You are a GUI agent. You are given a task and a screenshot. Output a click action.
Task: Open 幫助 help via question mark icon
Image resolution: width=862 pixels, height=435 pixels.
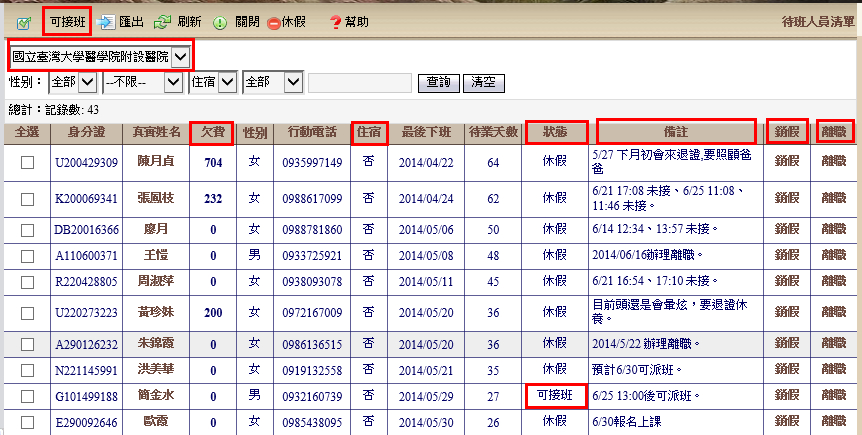click(335, 22)
